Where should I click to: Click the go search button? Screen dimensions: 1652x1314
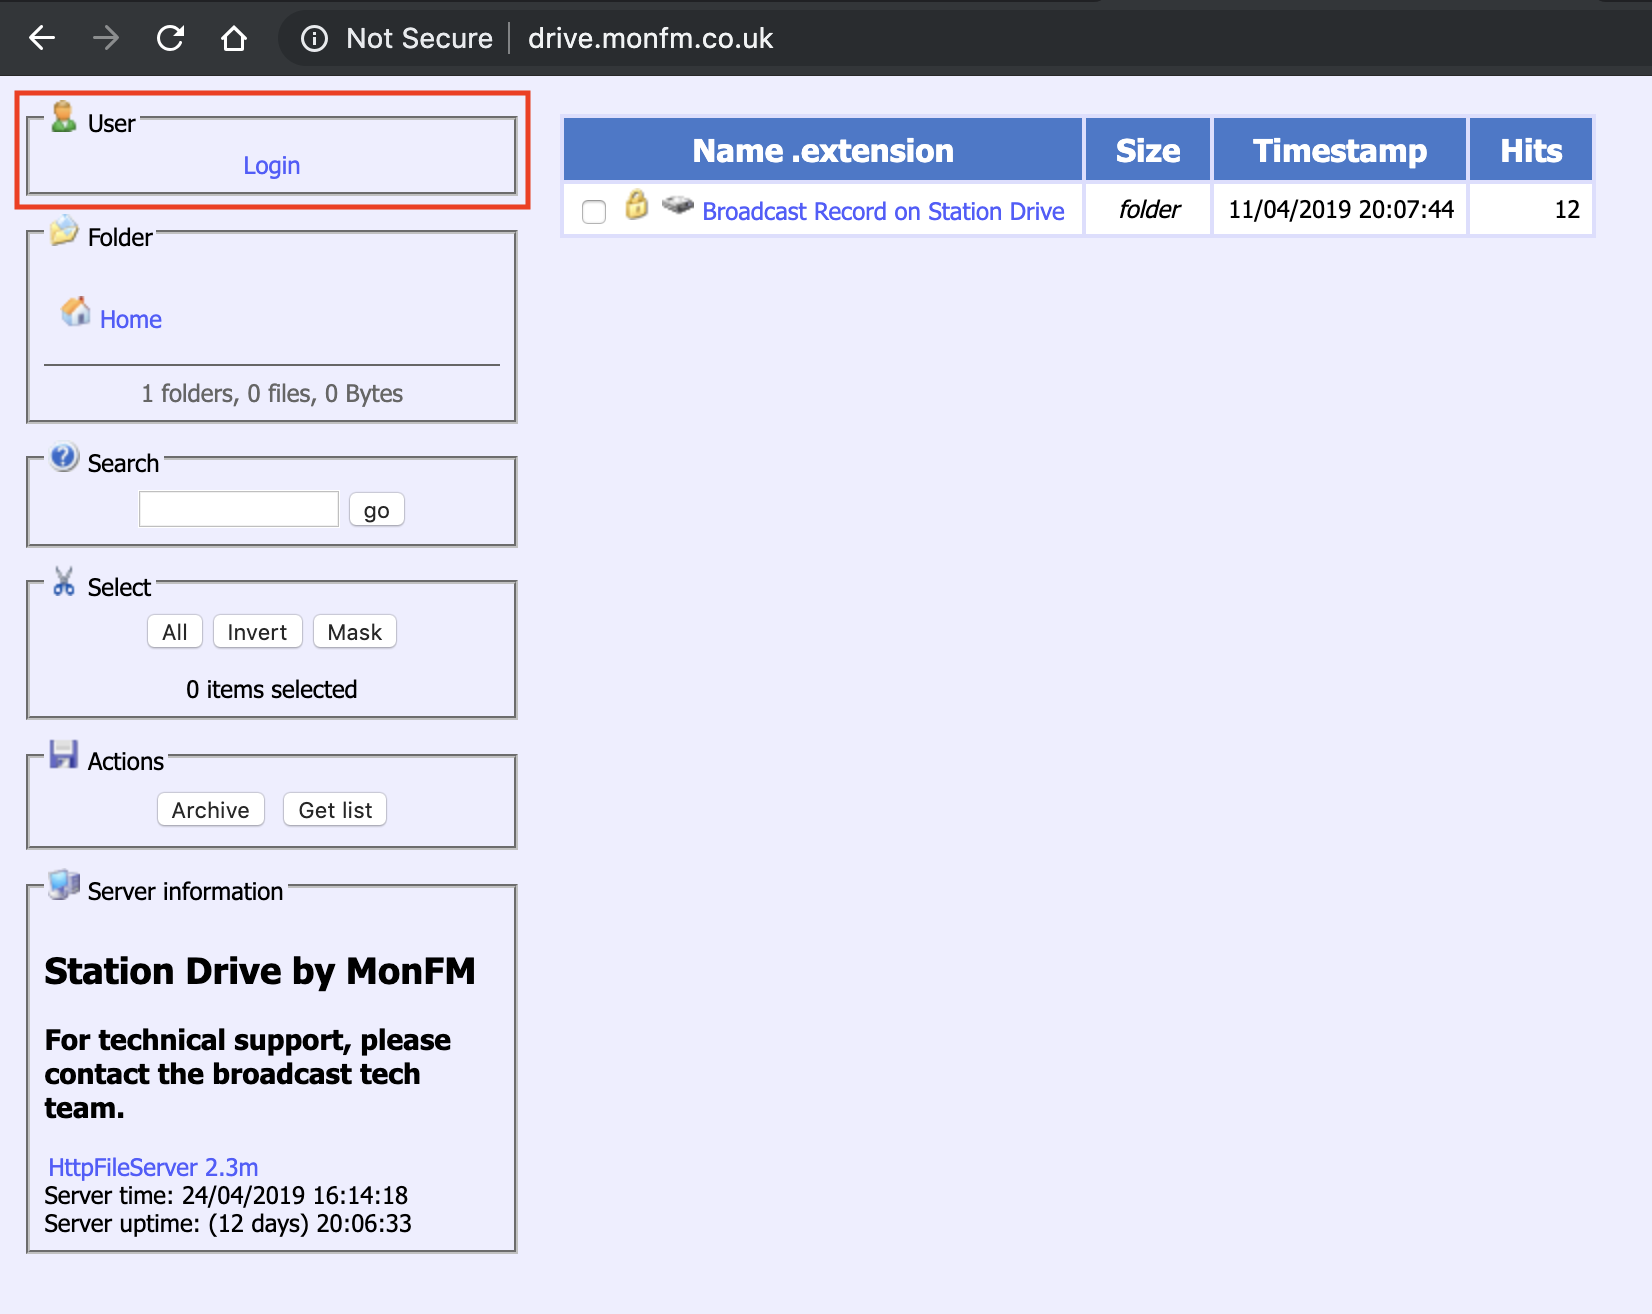pyautogui.click(x=377, y=510)
